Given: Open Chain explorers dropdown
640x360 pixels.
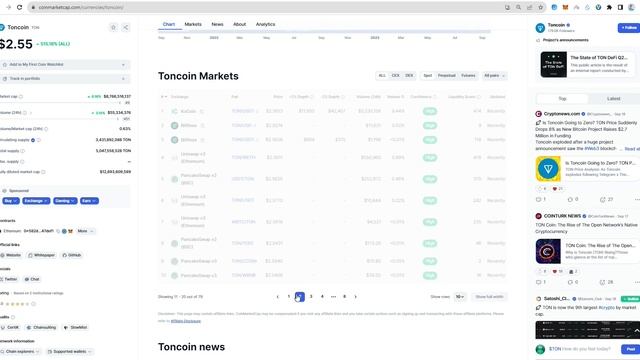Looking at the screenshot, I should click(x=20, y=351).
